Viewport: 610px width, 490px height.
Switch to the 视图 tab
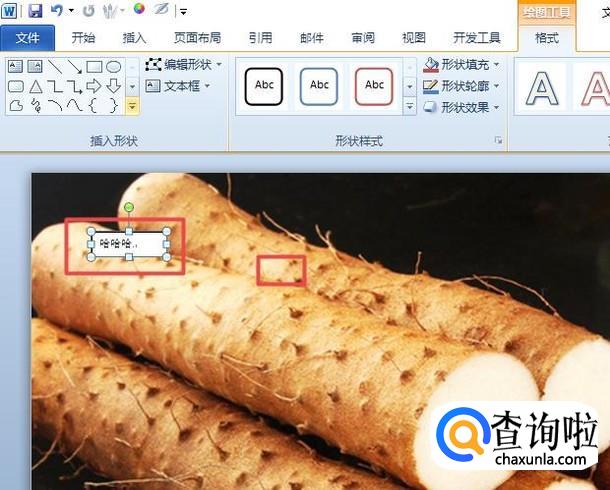pos(414,38)
